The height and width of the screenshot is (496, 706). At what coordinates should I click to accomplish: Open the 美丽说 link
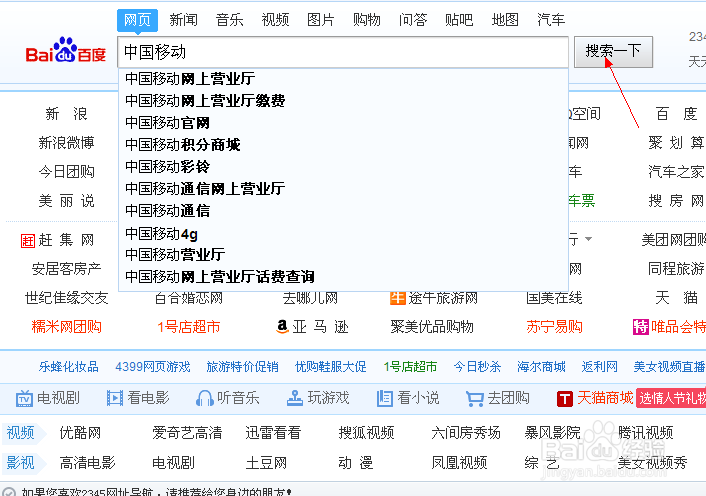coord(66,200)
